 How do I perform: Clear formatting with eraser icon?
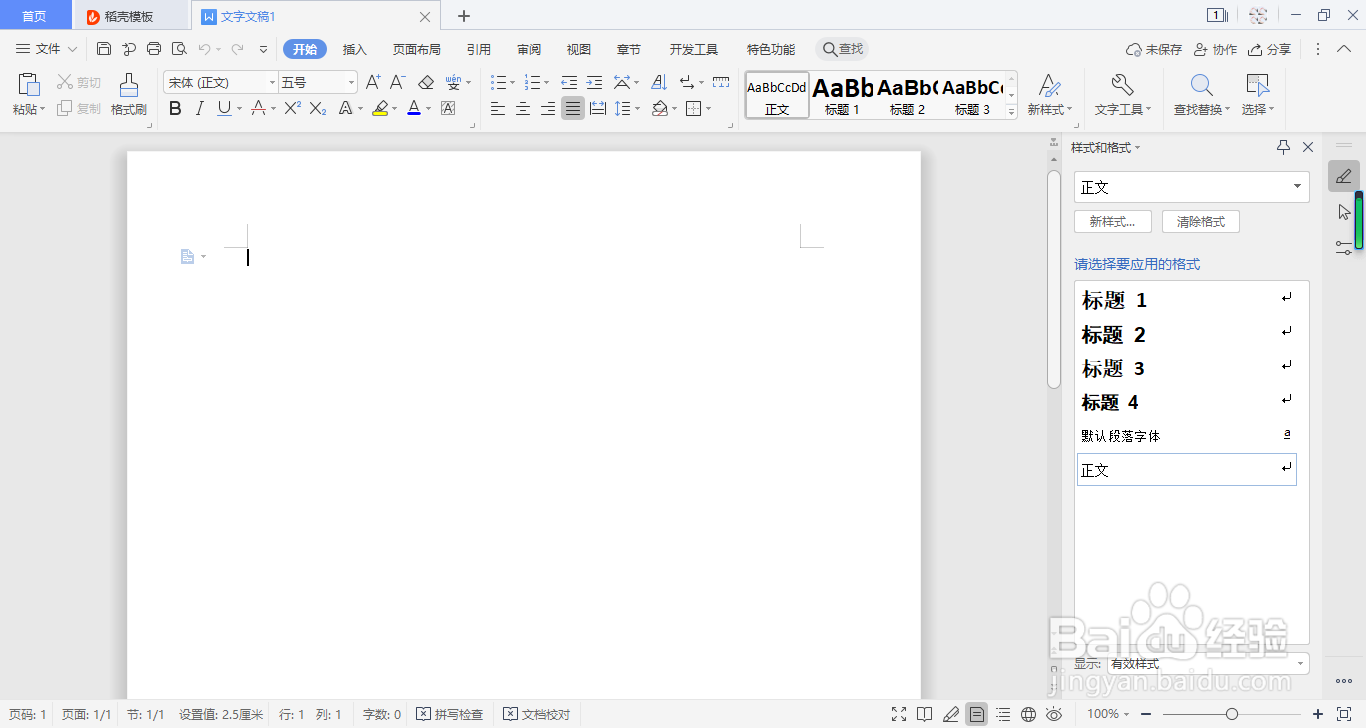[x=426, y=82]
